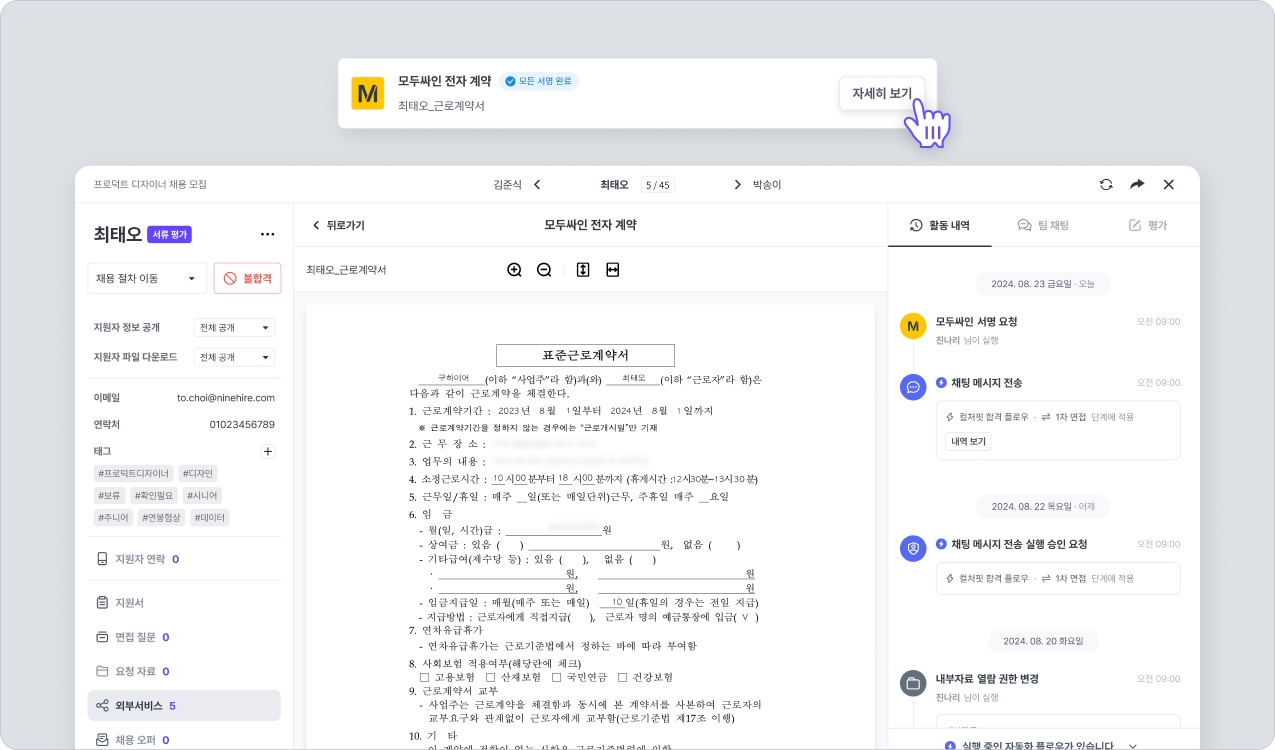Click the 모든 서명 완료 badge
The width and height of the screenshot is (1275, 750).
(539, 81)
